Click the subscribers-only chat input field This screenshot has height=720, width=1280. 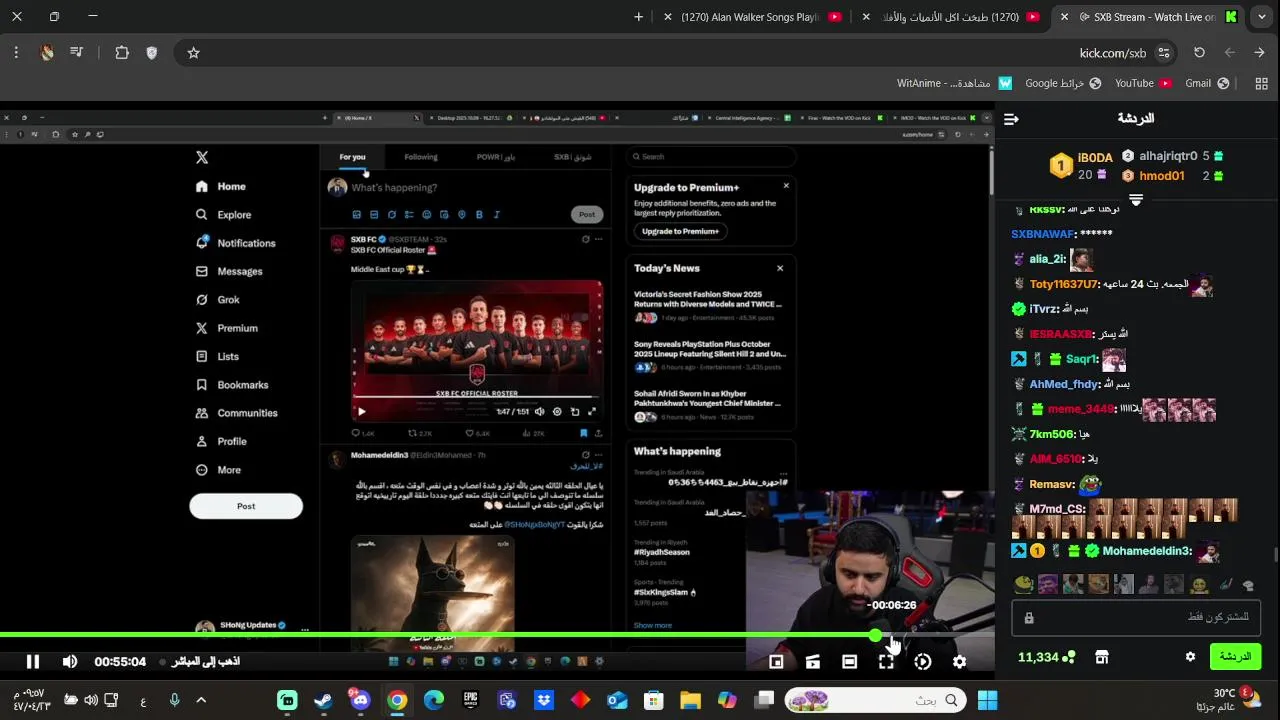click(x=1137, y=617)
